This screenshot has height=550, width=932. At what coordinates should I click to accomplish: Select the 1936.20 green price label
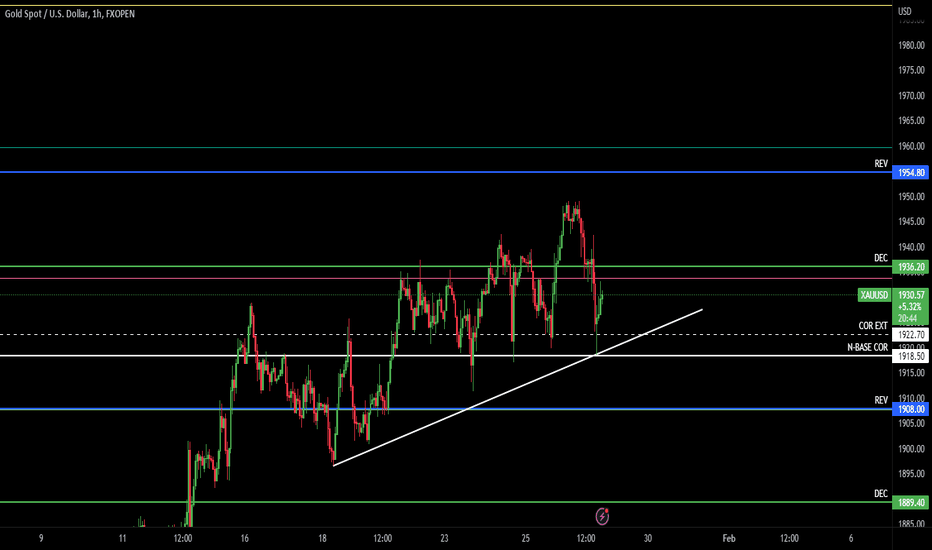[911, 267]
